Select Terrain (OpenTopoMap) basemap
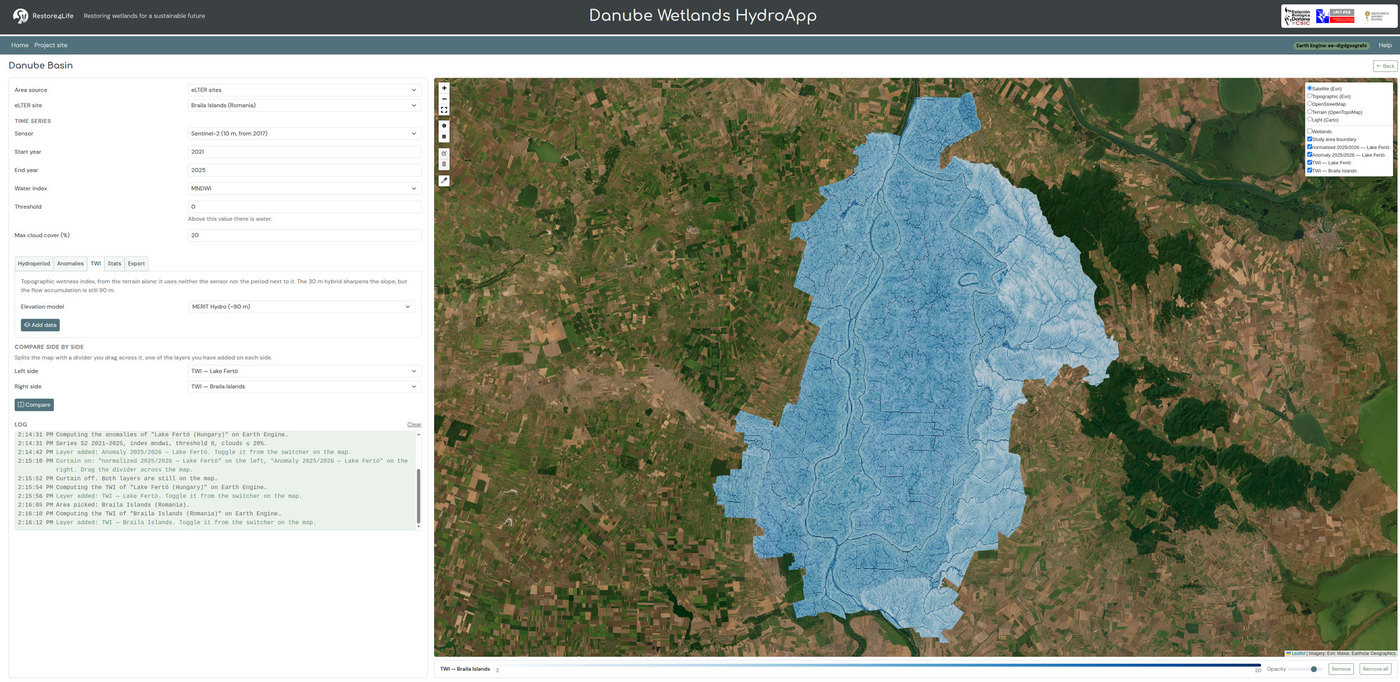Viewport: 1400px width, 682px height. pyautogui.click(x=1310, y=112)
